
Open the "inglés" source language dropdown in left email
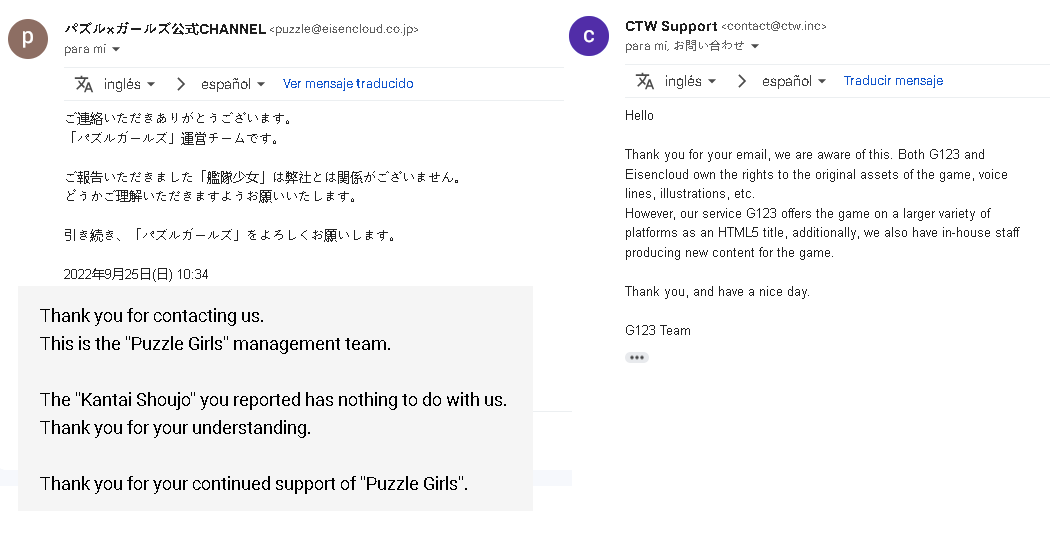[129, 84]
